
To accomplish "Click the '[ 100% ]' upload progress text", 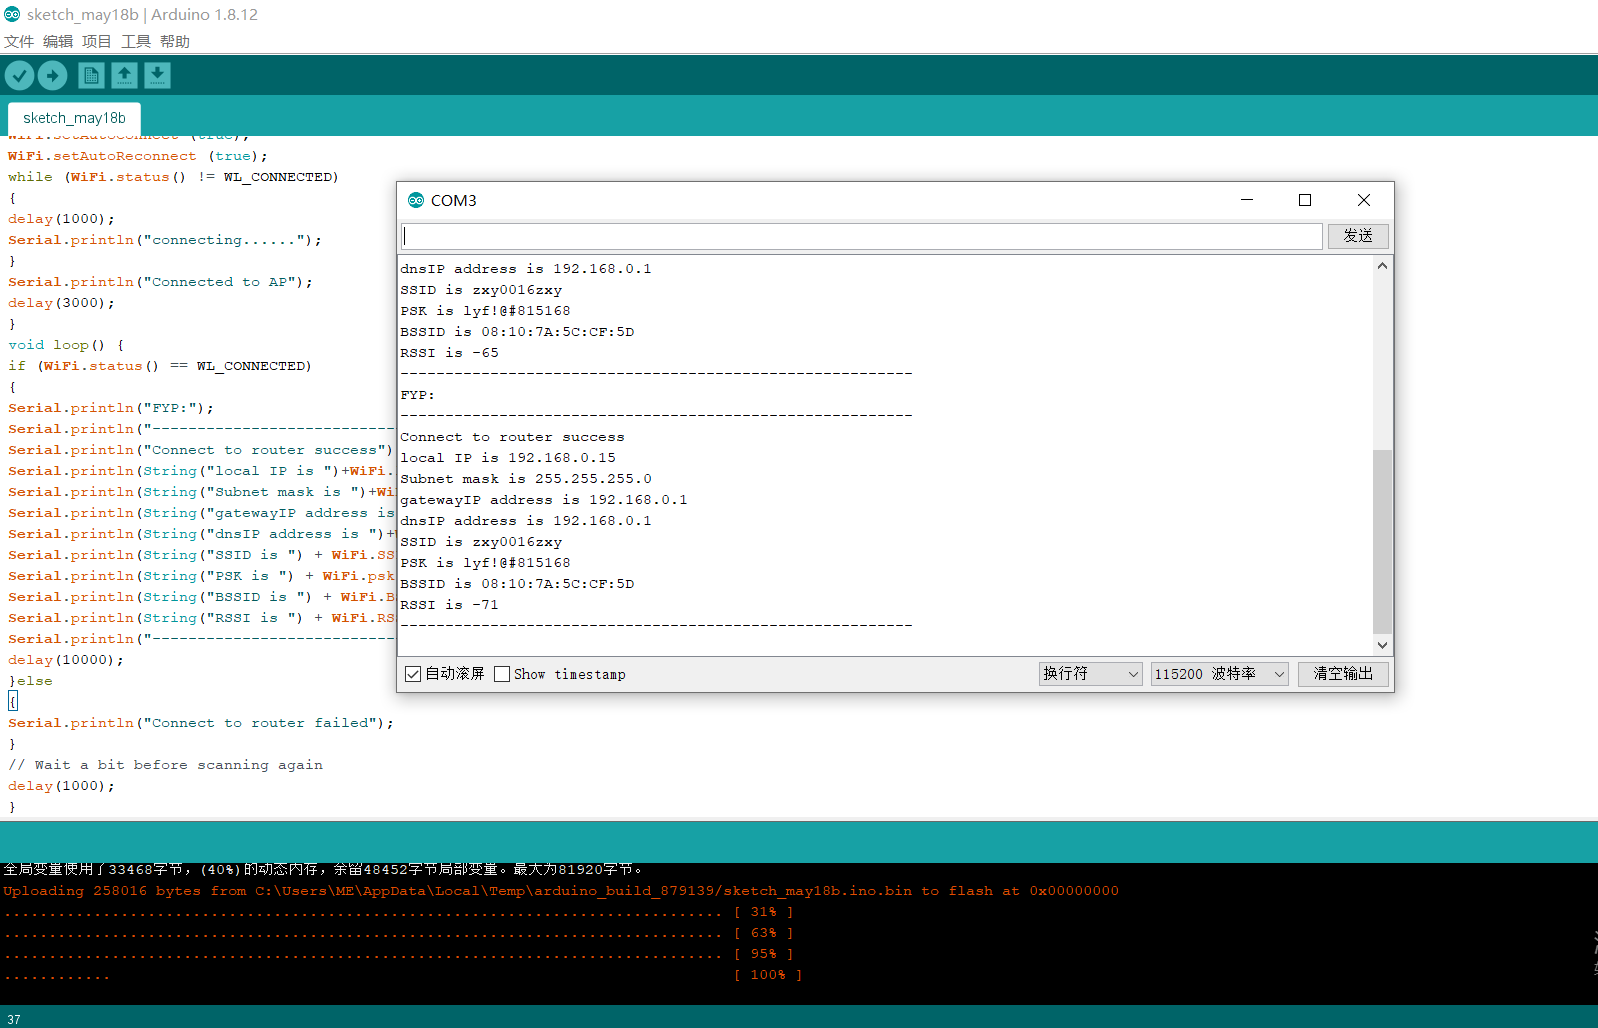I will [768, 975].
